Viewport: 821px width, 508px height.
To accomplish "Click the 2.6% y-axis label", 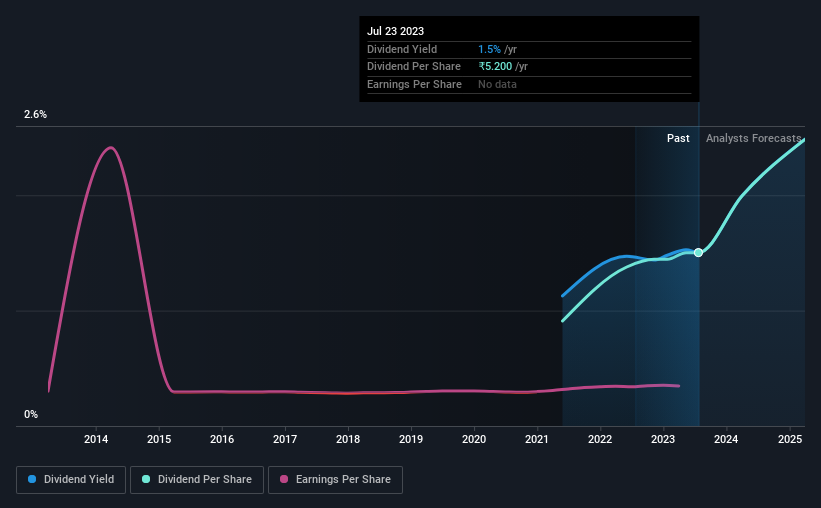I will pyautogui.click(x=35, y=114).
